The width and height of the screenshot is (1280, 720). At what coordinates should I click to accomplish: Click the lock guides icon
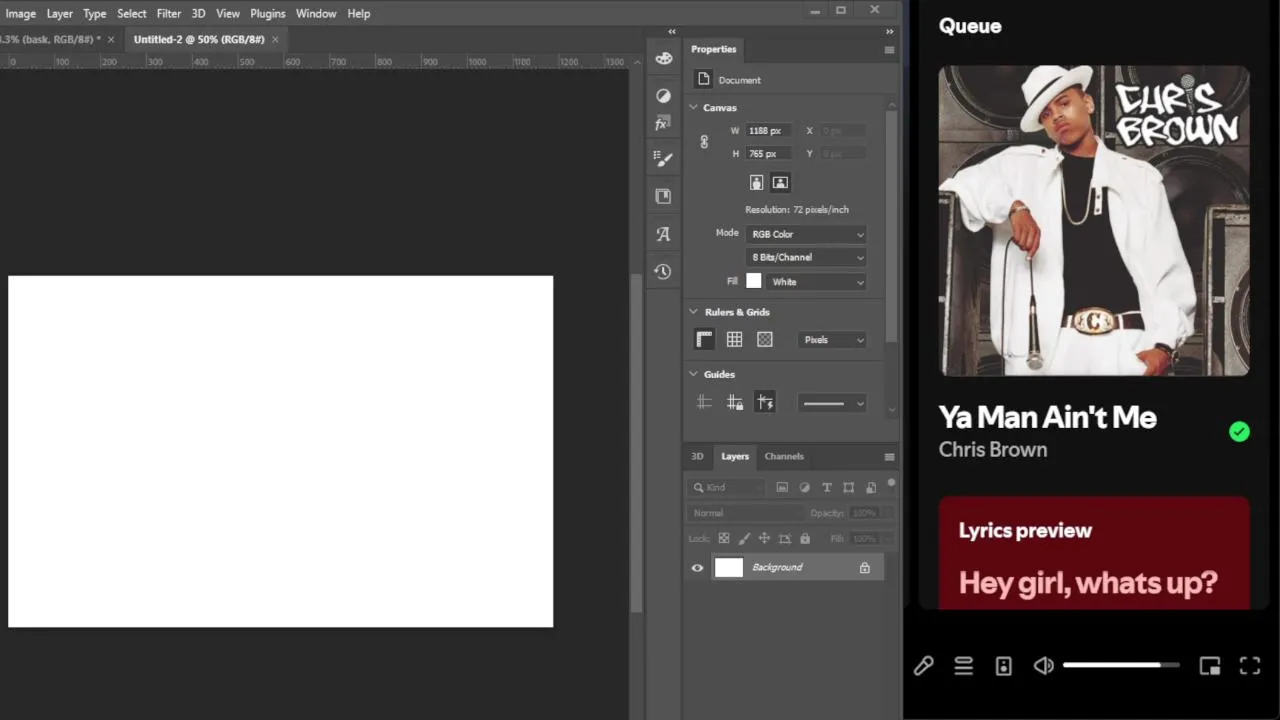734,402
